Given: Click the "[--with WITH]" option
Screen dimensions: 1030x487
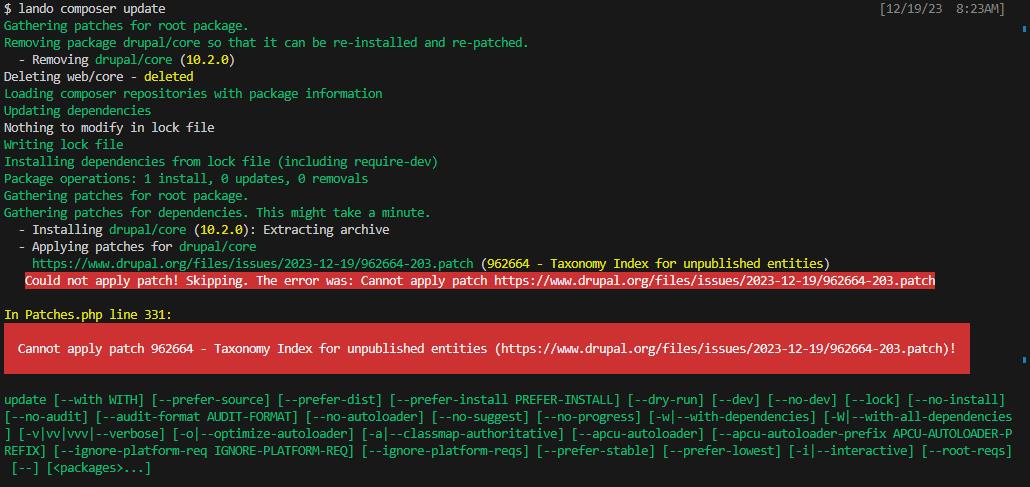Looking at the screenshot, I should [x=99, y=400].
